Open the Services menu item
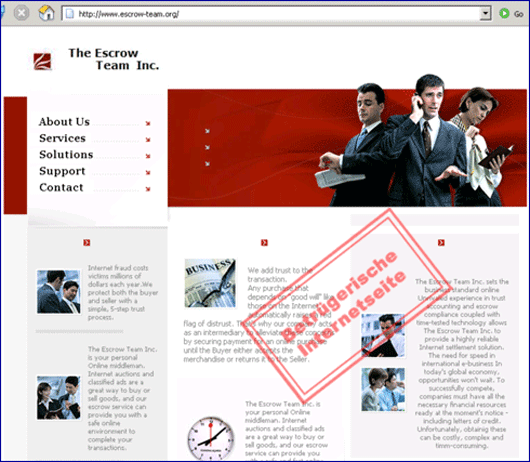Image resolution: width=530 pixels, height=462 pixels. click(x=63, y=138)
